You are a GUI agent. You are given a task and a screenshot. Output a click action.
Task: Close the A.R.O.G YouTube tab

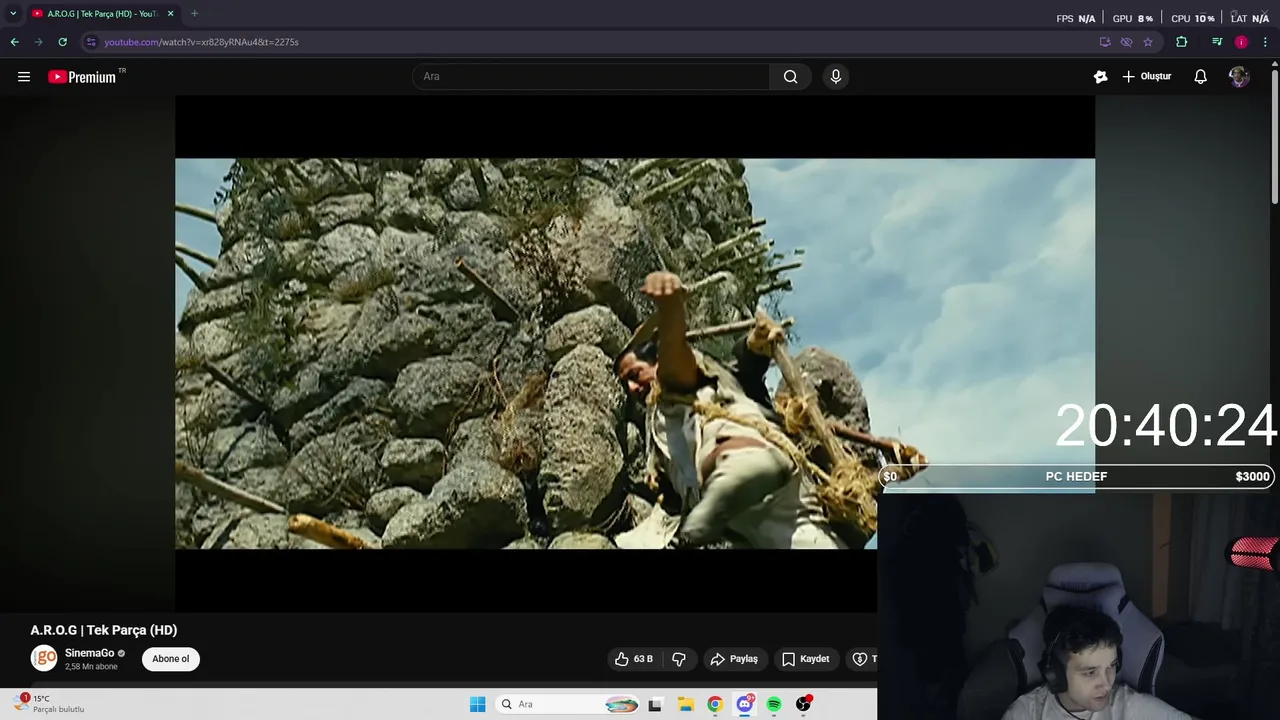(170, 14)
